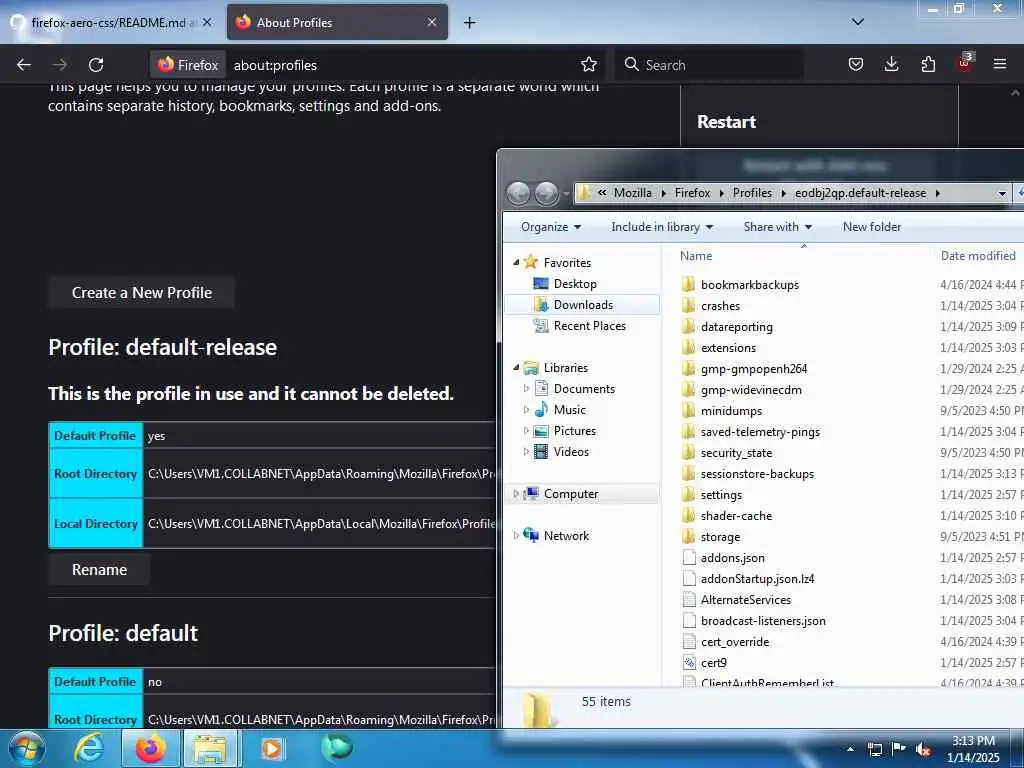Open the Firefox hamburger application menu
The width and height of the screenshot is (1024, 768).
tap(1000, 65)
